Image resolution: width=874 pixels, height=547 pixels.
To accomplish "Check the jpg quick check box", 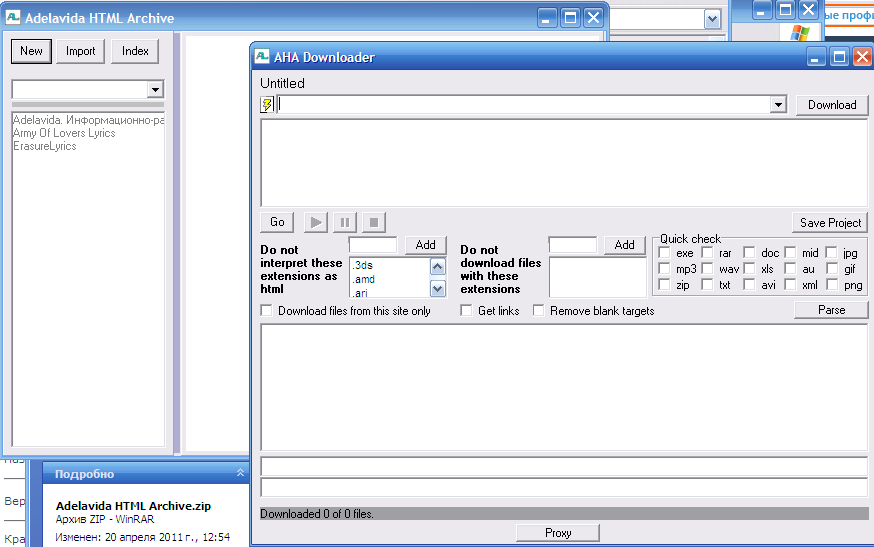I will 832,253.
